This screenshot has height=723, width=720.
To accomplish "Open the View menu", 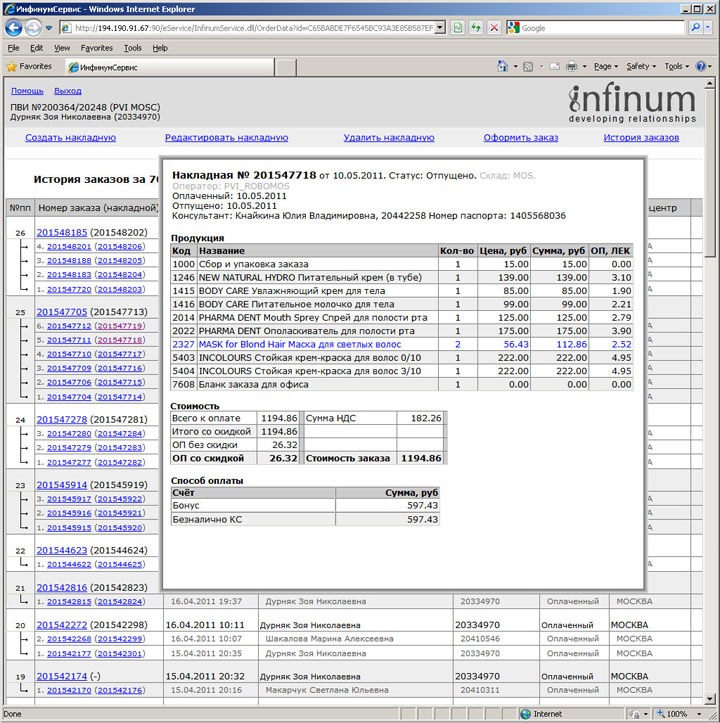I will [x=62, y=48].
